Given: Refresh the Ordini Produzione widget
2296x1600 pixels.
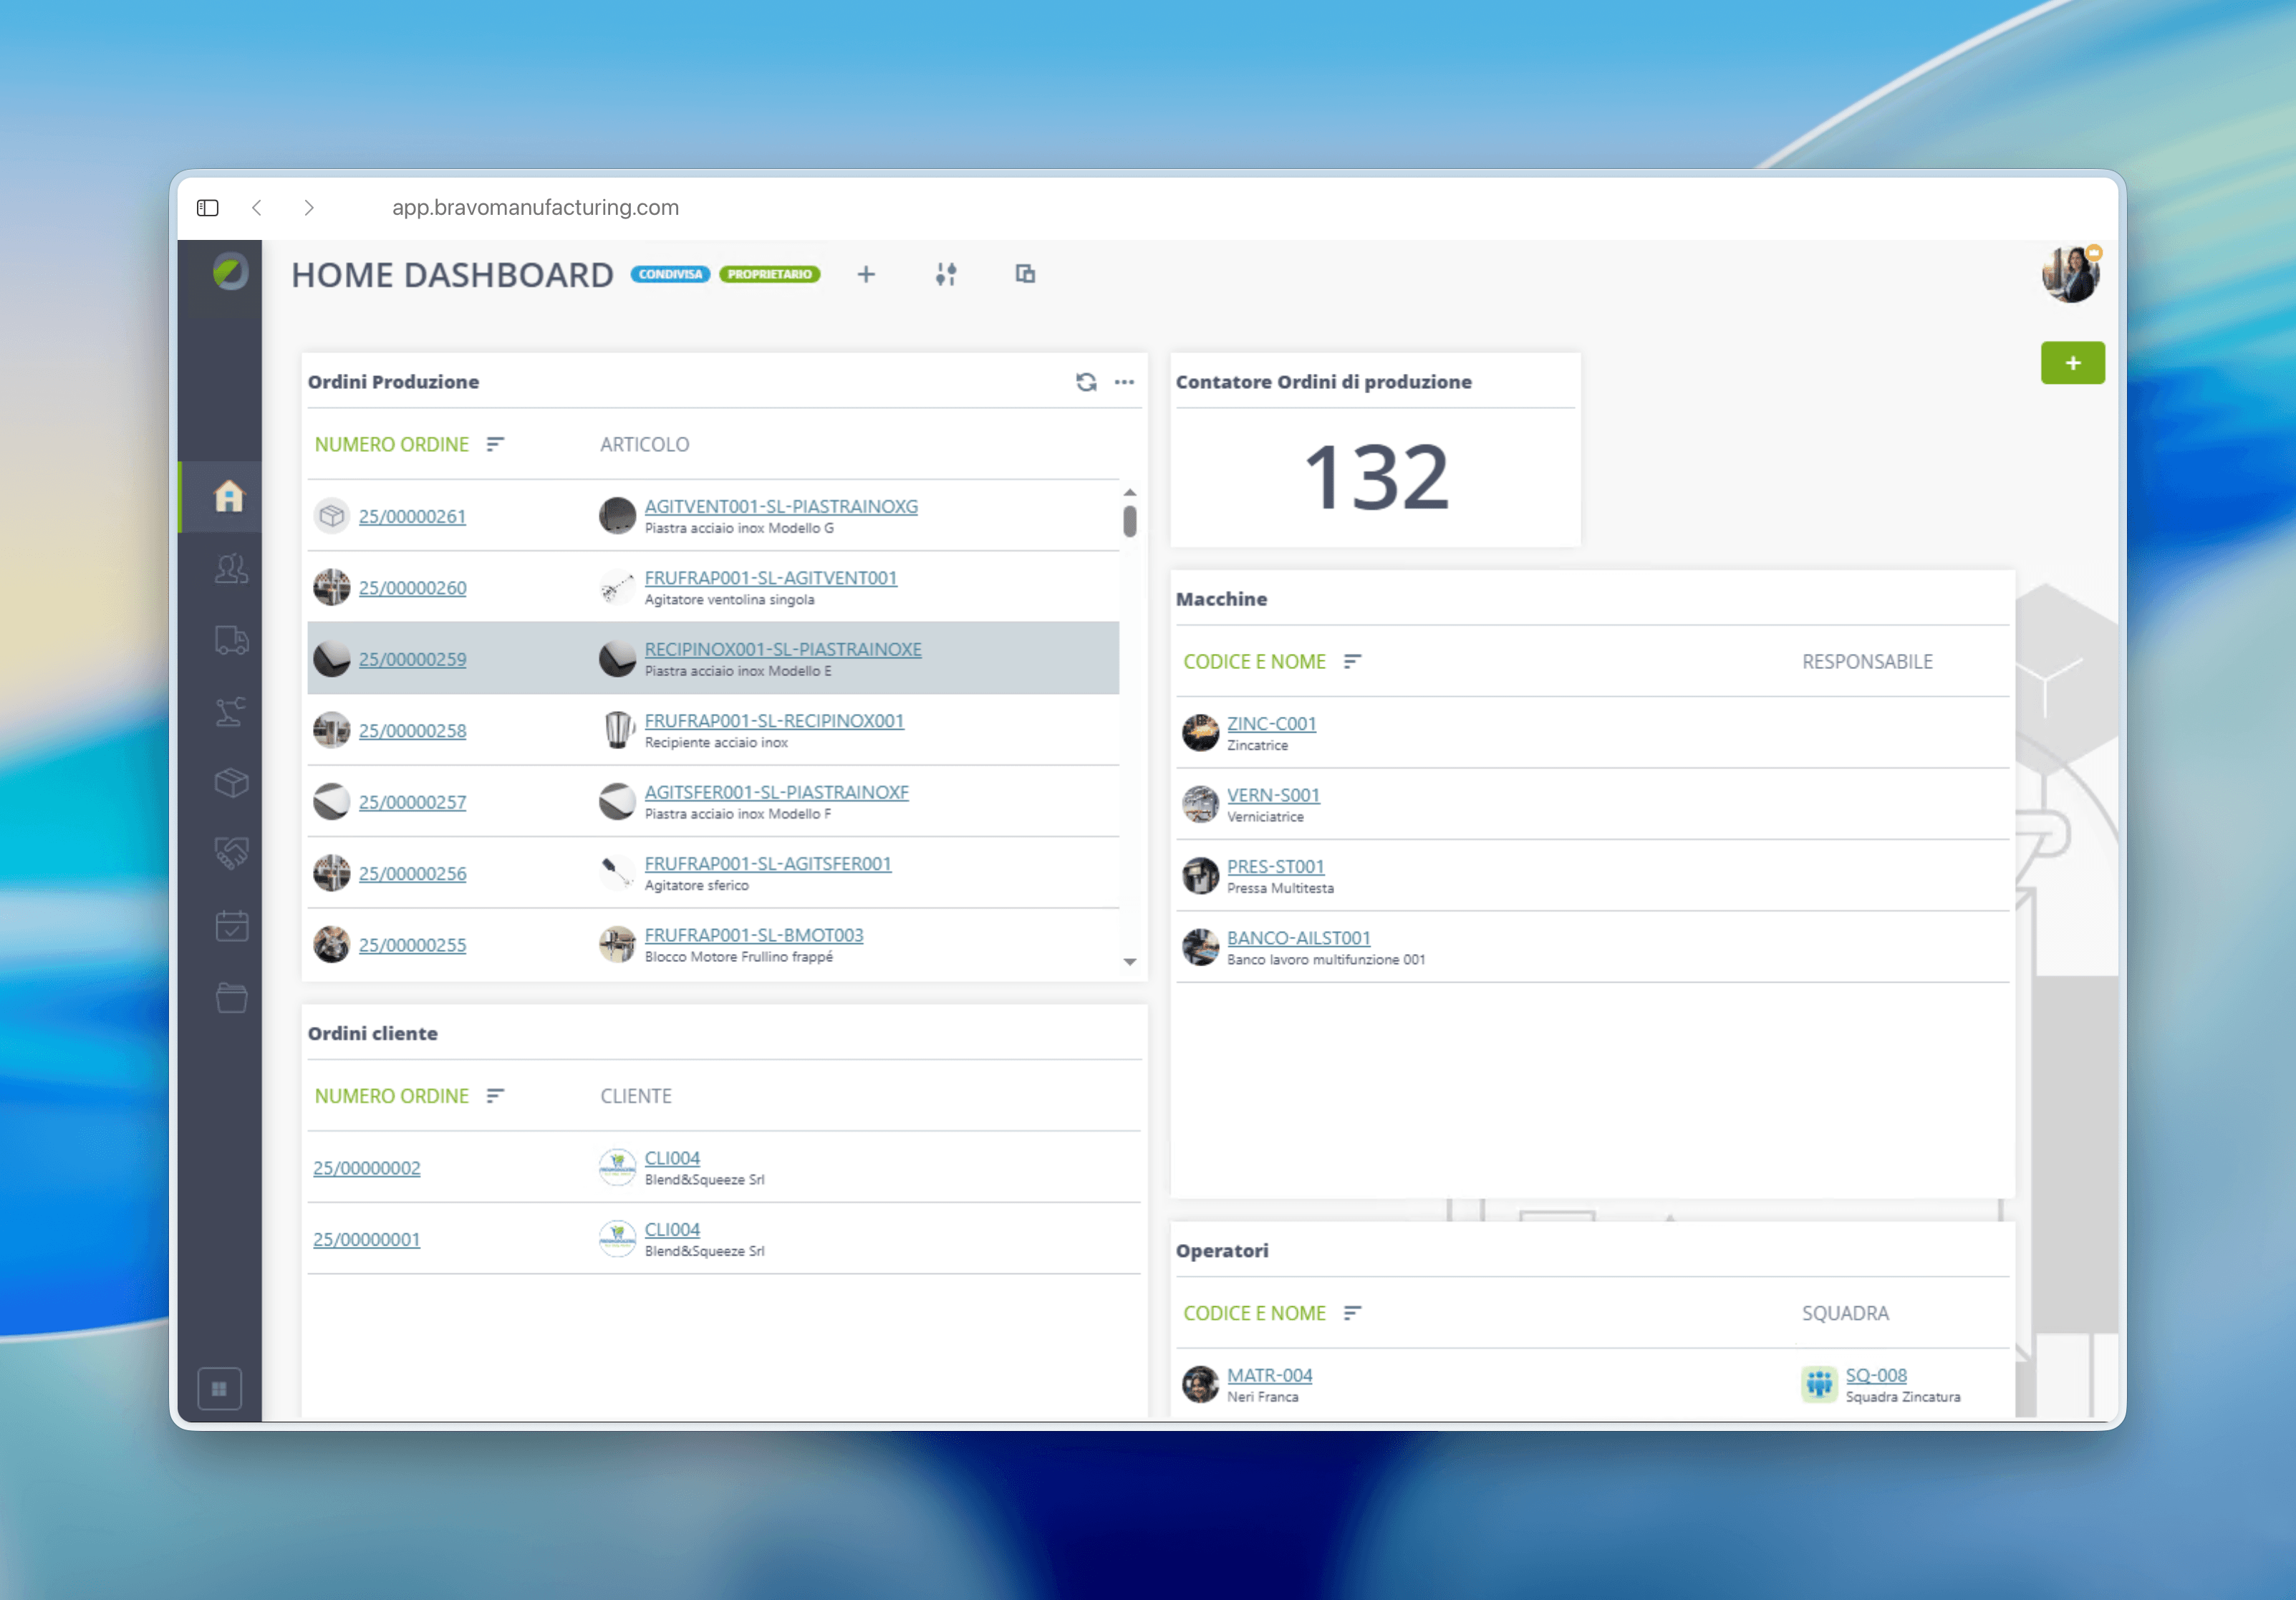Looking at the screenshot, I should click(x=1086, y=382).
